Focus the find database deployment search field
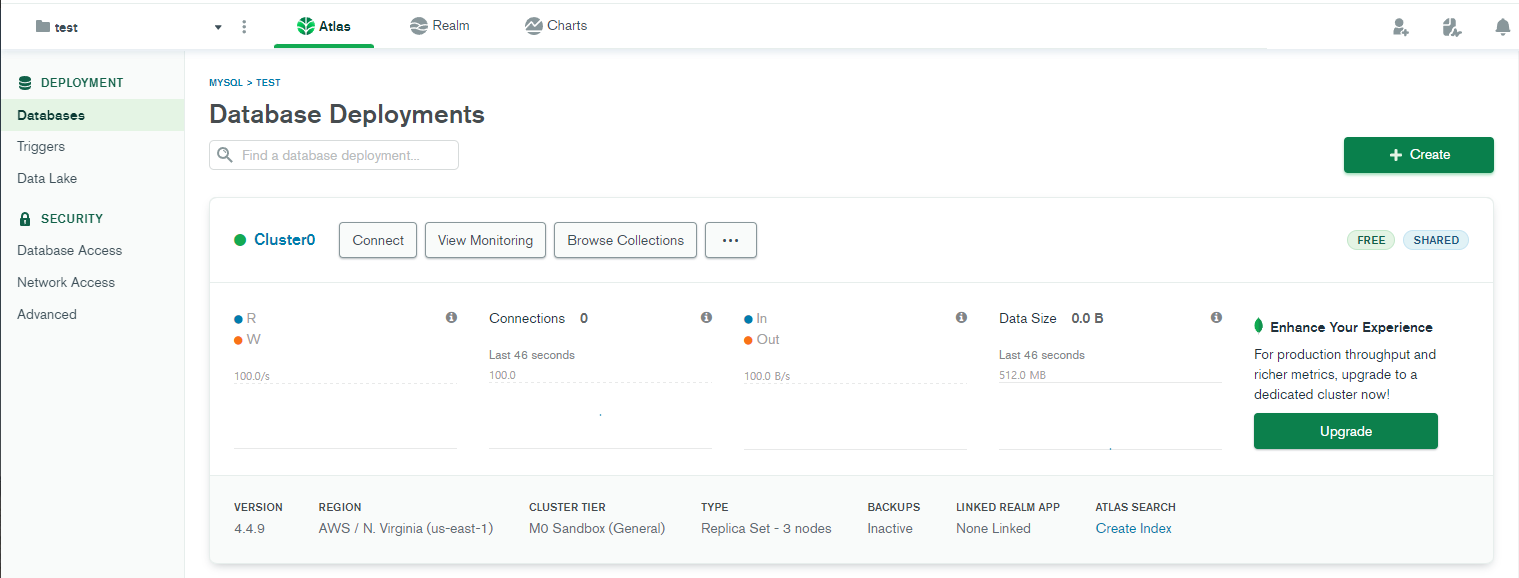This screenshot has width=1519, height=578. pos(334,155)
